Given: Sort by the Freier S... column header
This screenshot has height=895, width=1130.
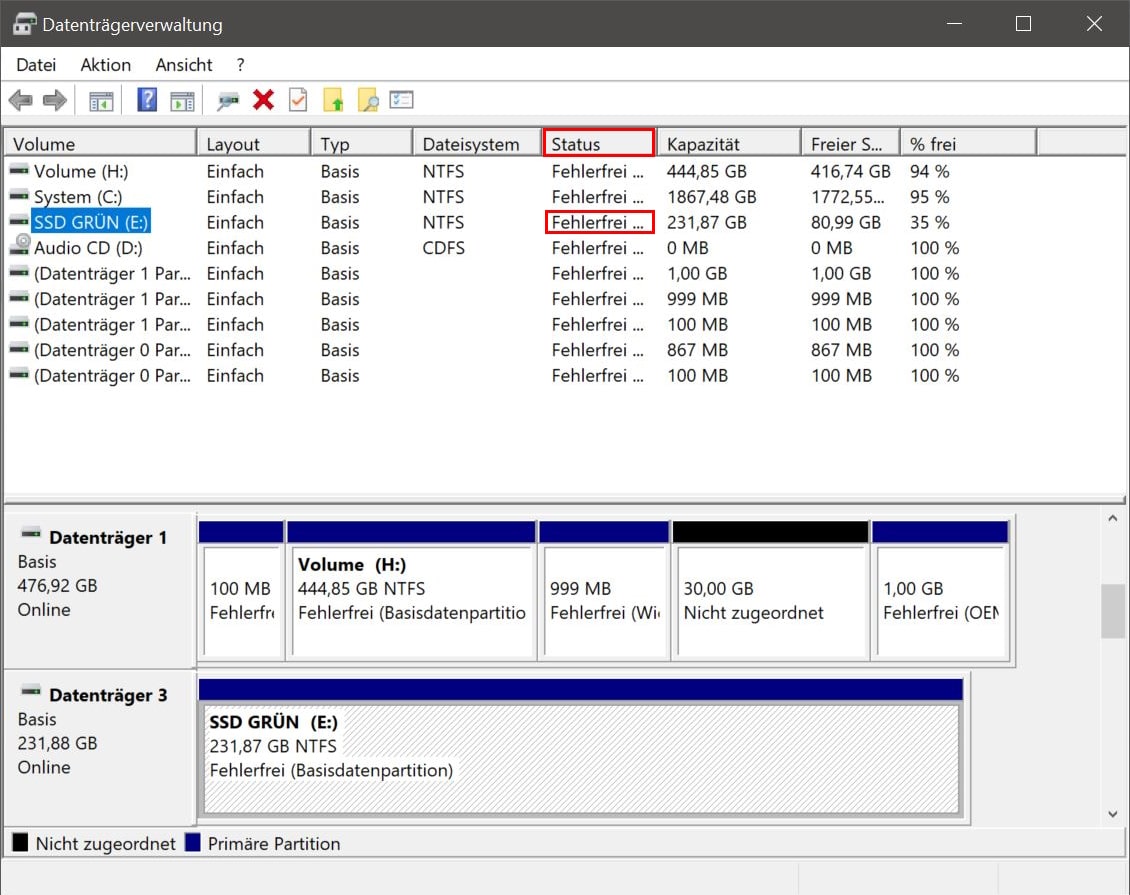Looking at the screenshot, I should coord(850,143).
